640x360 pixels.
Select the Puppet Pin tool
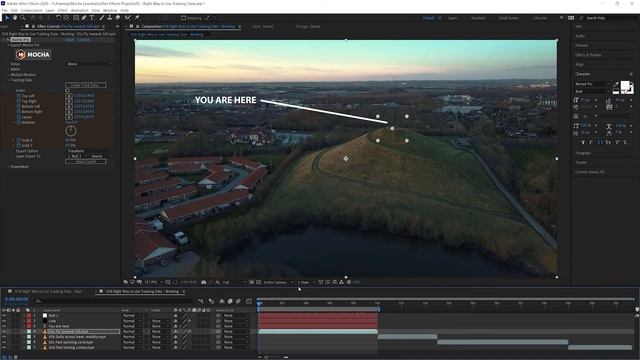pos(137,18)
